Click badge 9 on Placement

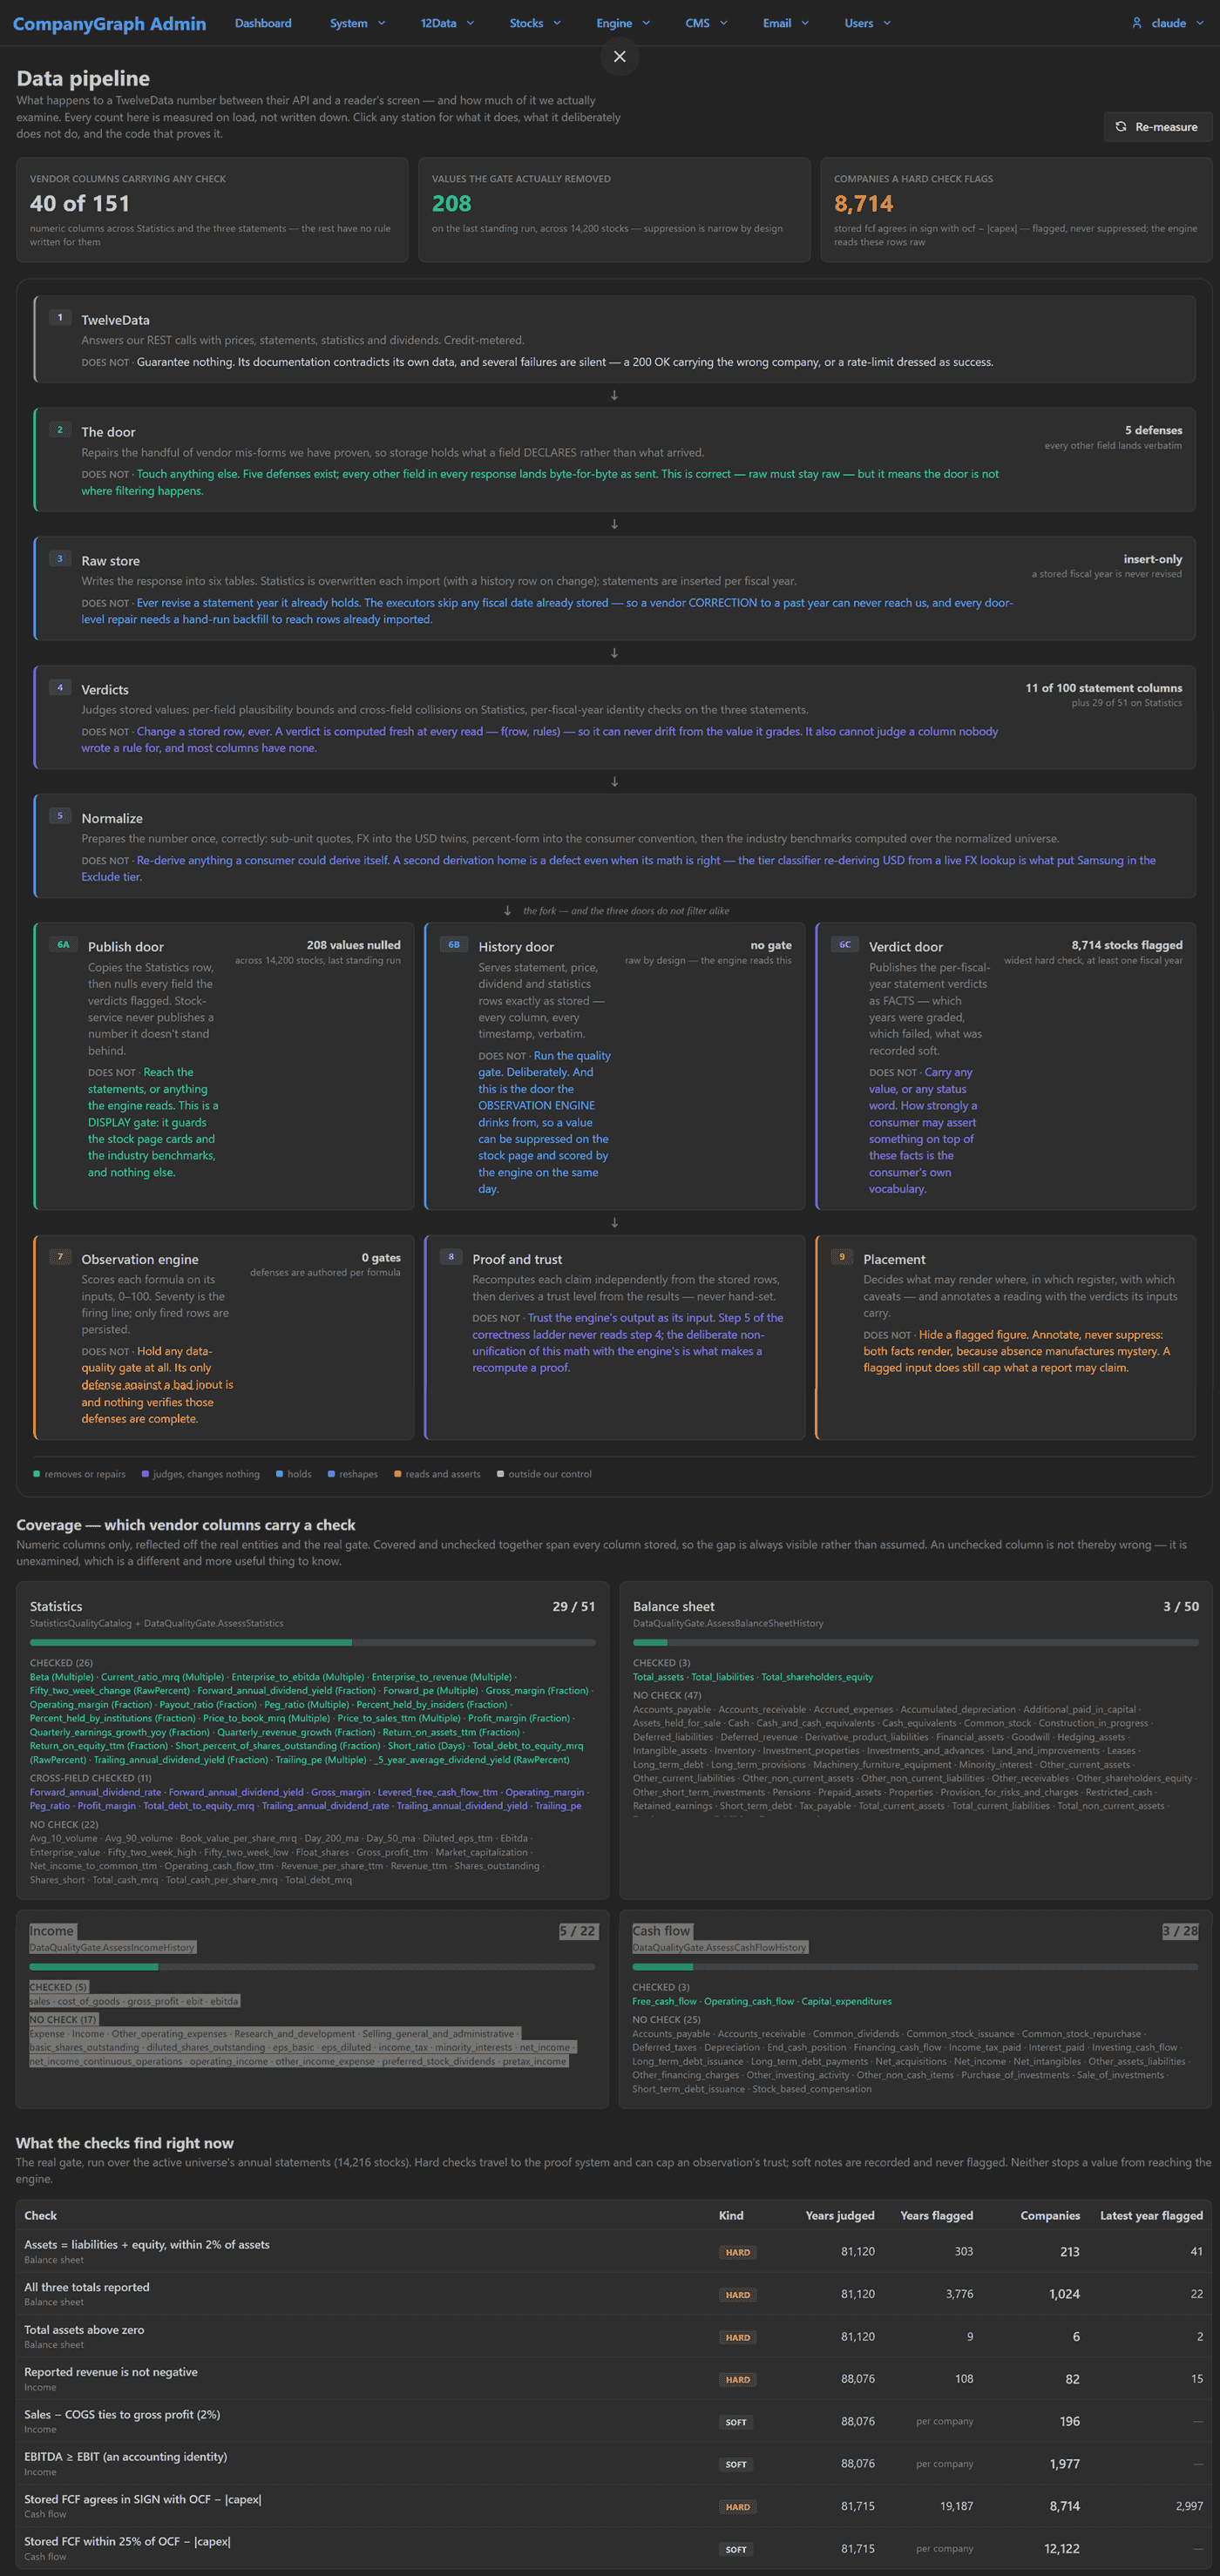click(842, 1257)
